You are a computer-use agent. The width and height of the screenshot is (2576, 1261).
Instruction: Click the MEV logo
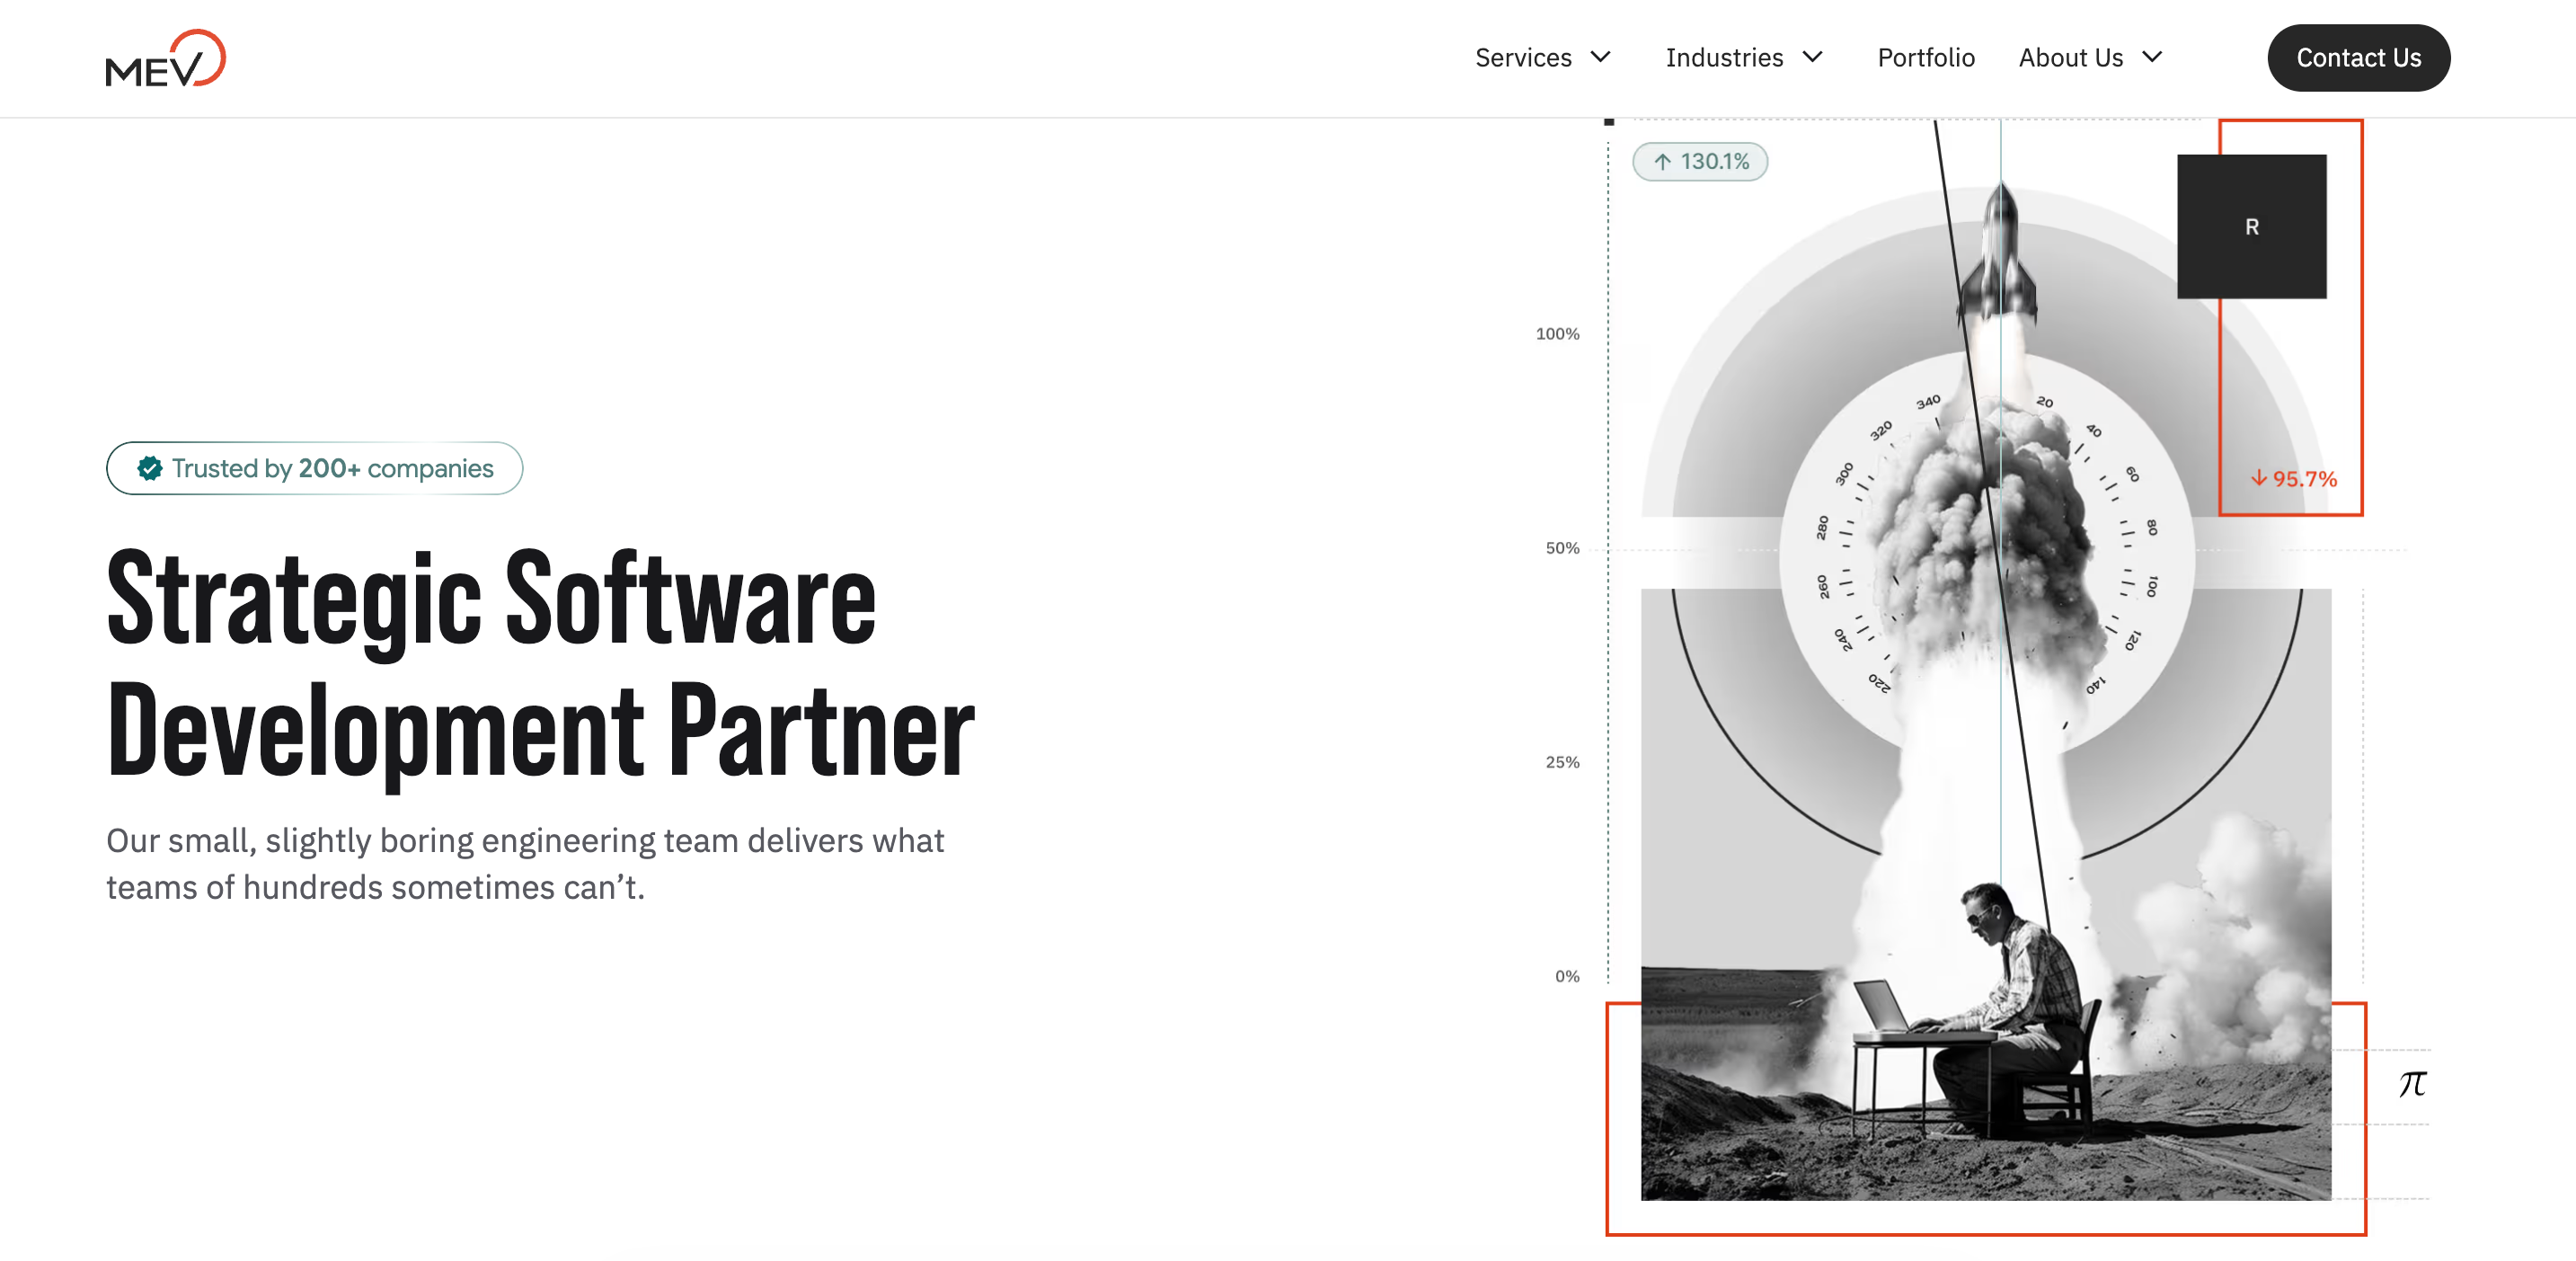pos(166,58)
